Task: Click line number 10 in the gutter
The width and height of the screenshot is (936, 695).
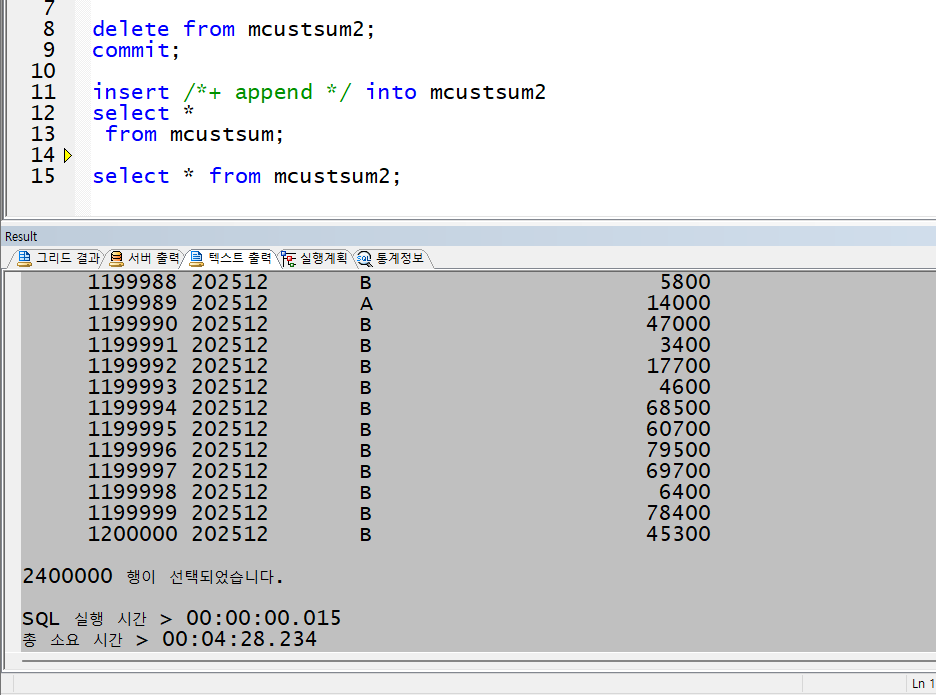Action: pyautogui.click(x=42, y=71)
